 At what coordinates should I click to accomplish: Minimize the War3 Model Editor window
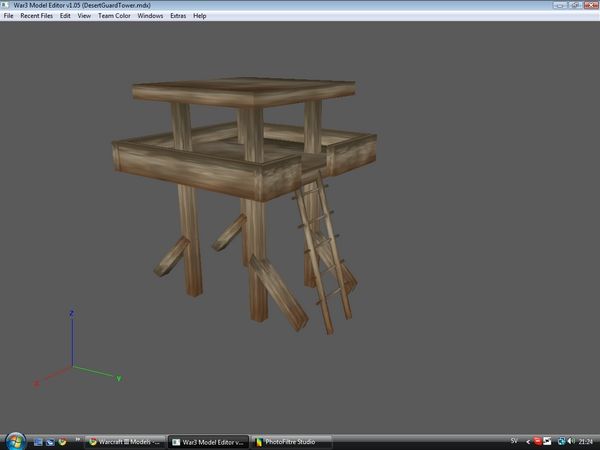pyautogui.click(x=560, y=5)
